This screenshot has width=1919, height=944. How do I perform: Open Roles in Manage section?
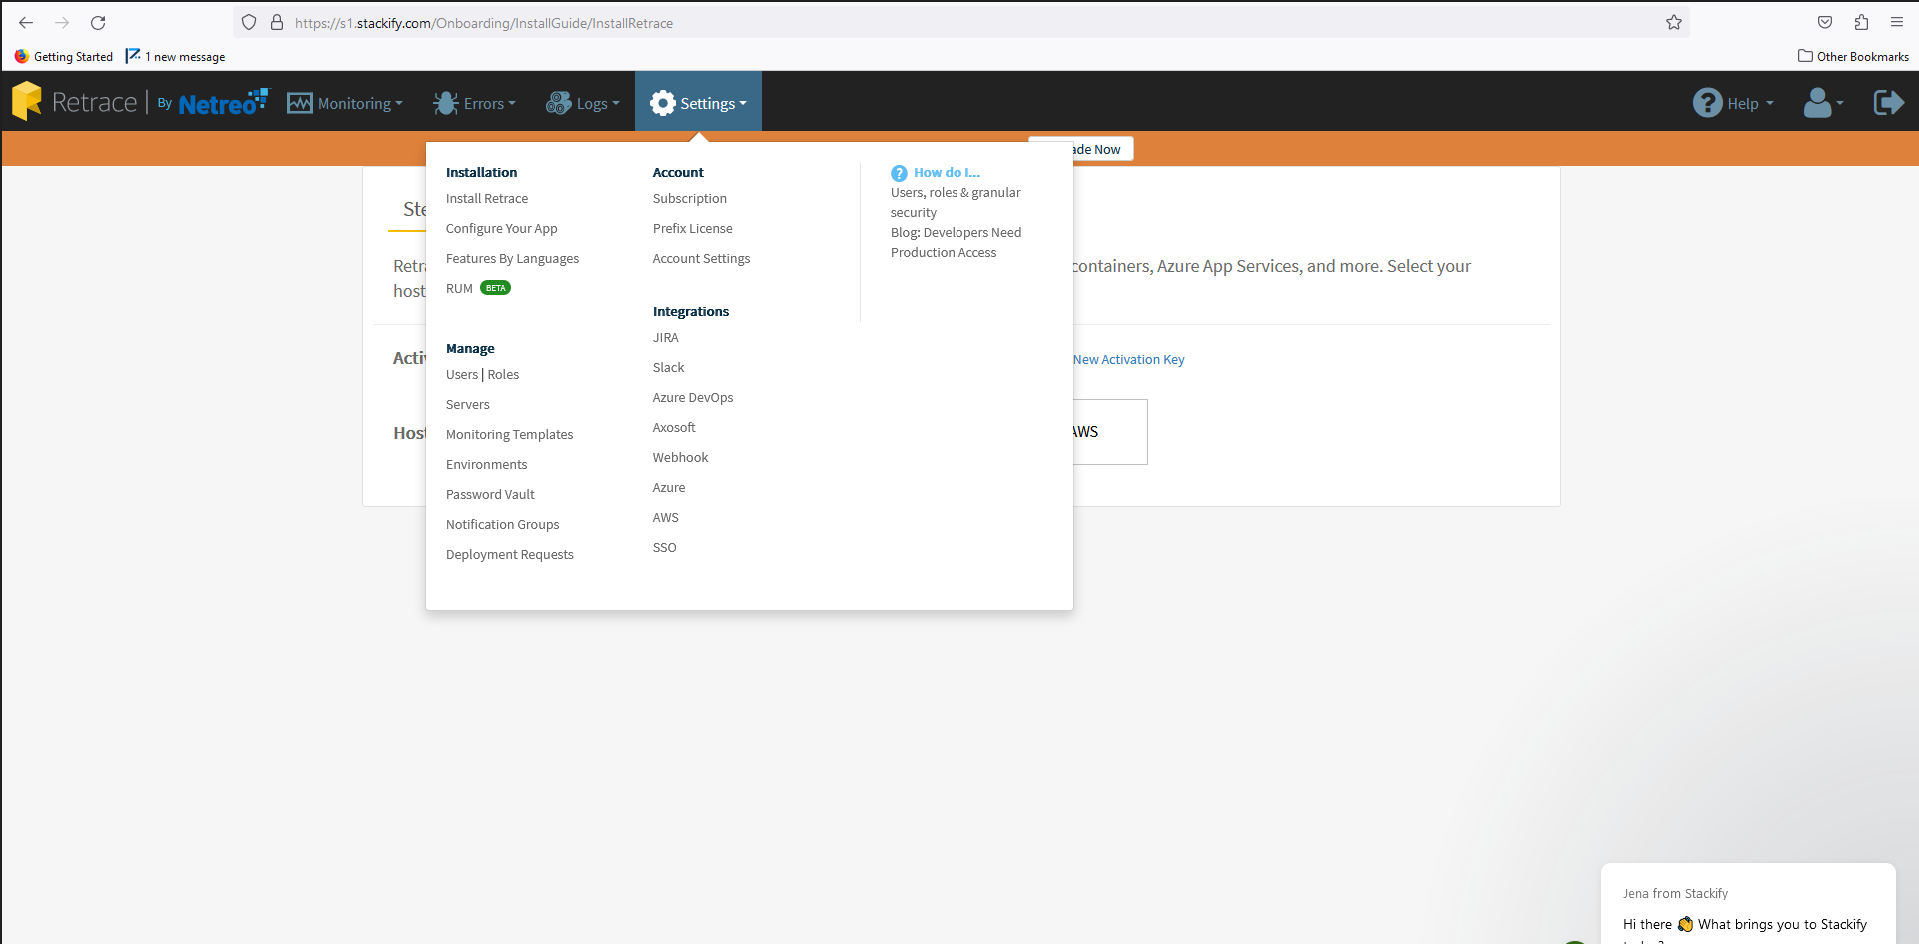pyautogui.click(x=504, y=375)
